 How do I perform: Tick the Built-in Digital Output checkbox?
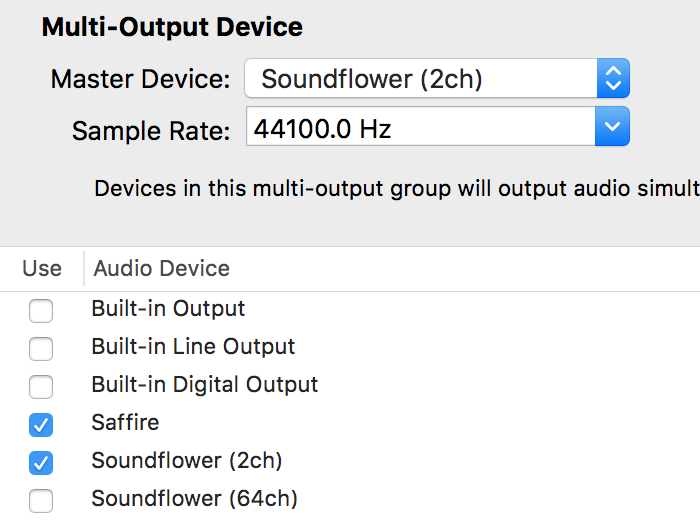point(41,387)
